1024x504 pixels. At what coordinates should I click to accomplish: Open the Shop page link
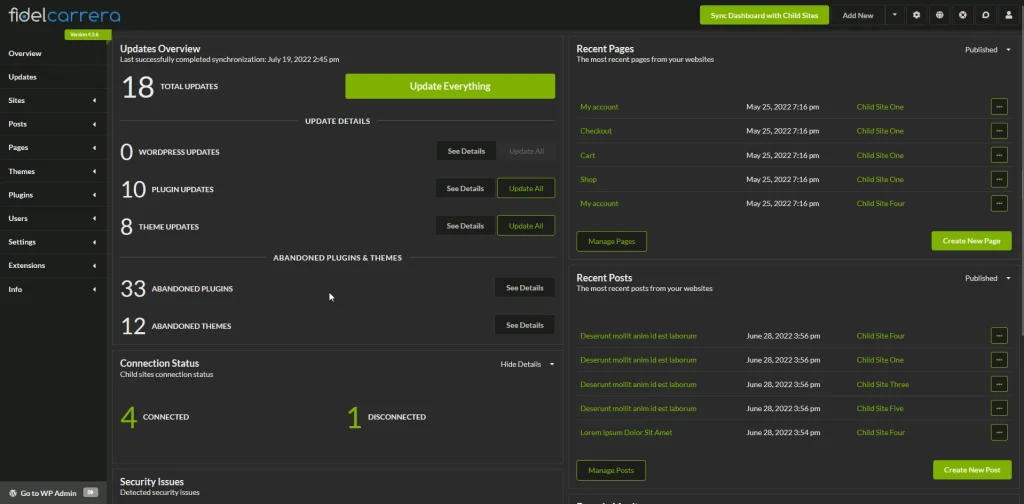tap(588, 179)
